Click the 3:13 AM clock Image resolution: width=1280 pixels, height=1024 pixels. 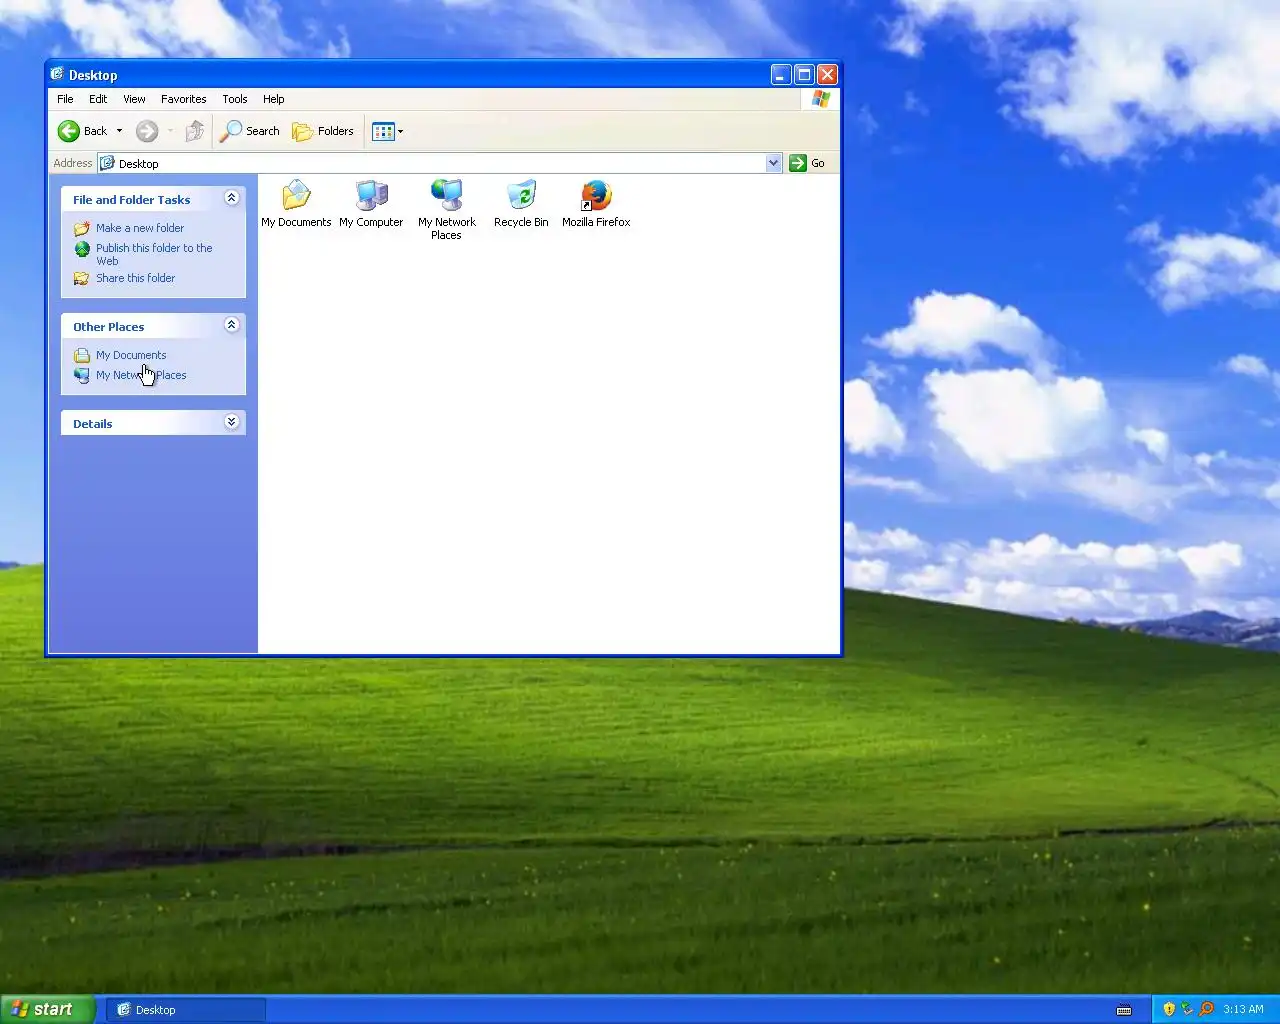point(1243,1009)
